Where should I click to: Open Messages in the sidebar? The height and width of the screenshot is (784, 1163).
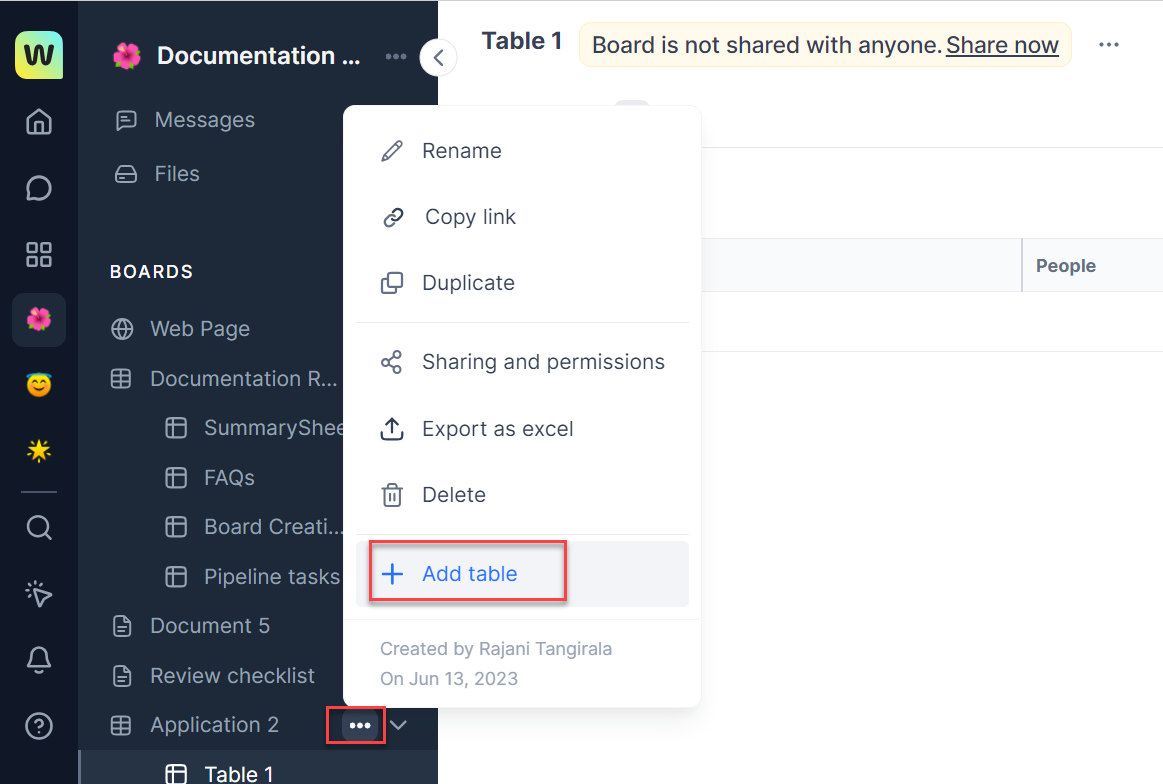[x=204, y=120]
